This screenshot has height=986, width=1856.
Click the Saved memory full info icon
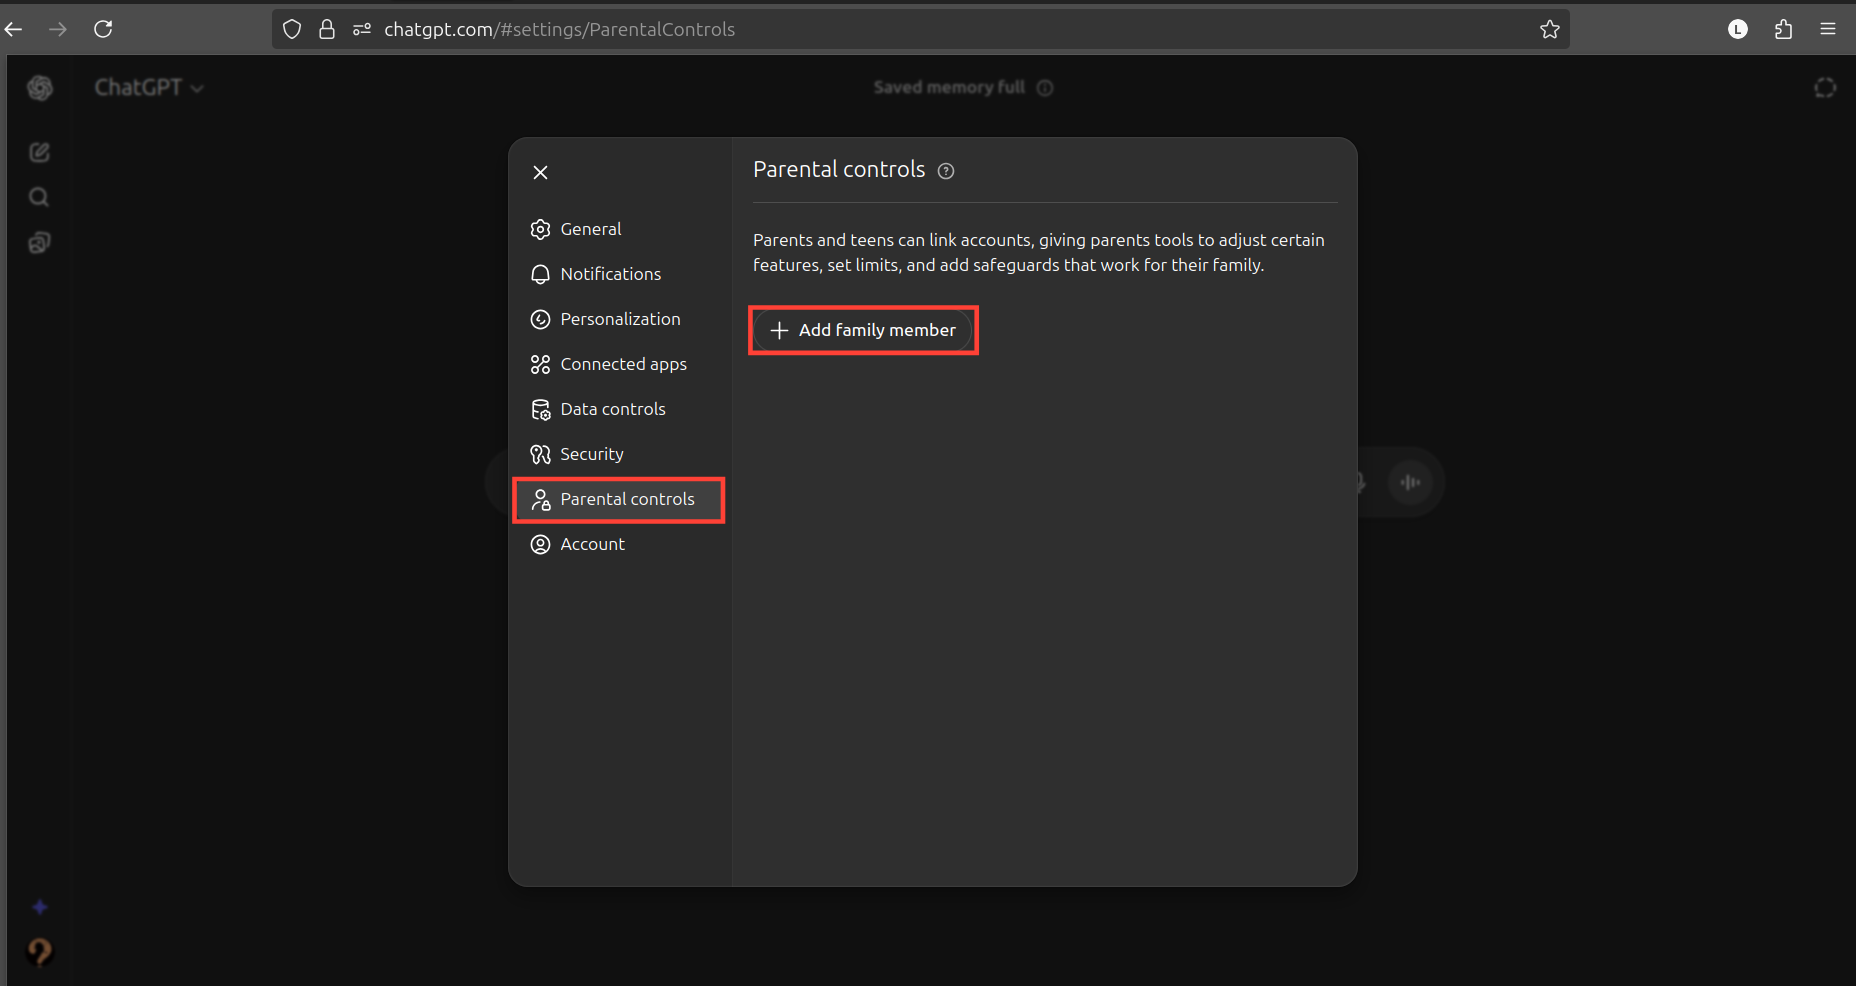point(1045,88)
